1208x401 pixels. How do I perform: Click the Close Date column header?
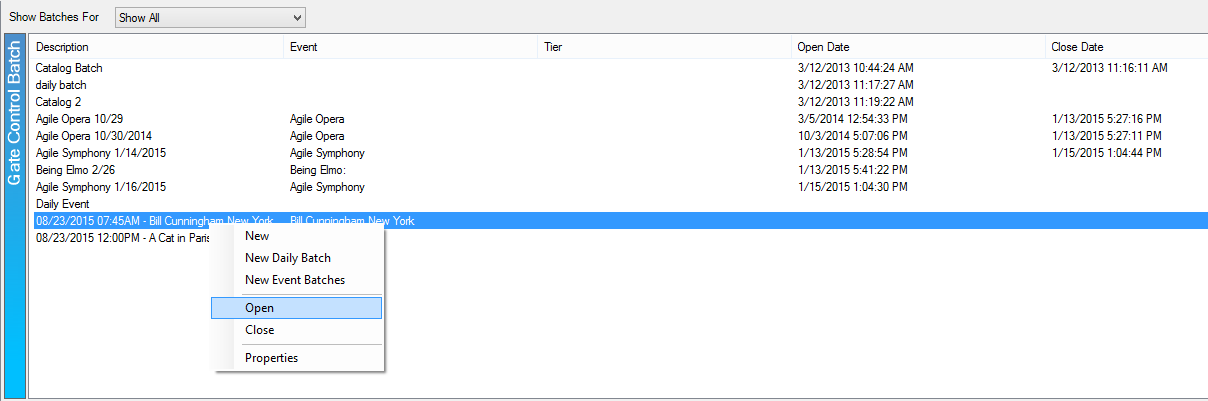coord(1077,47)
